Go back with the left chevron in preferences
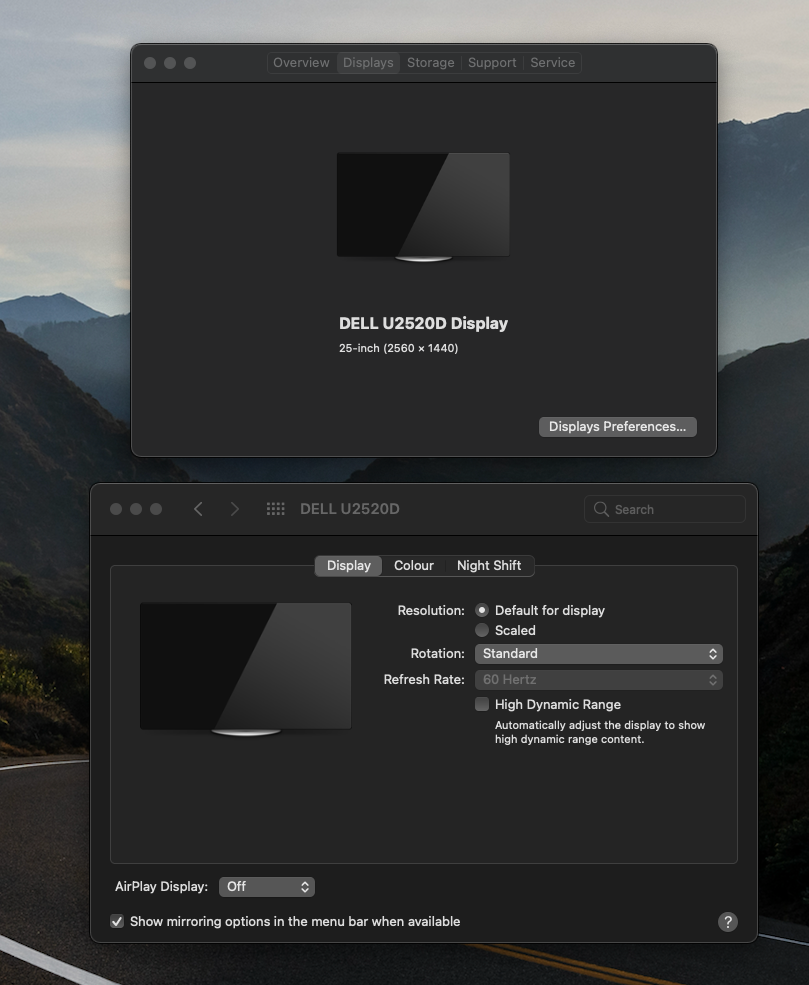809x985 pixels. coord(198,509)
